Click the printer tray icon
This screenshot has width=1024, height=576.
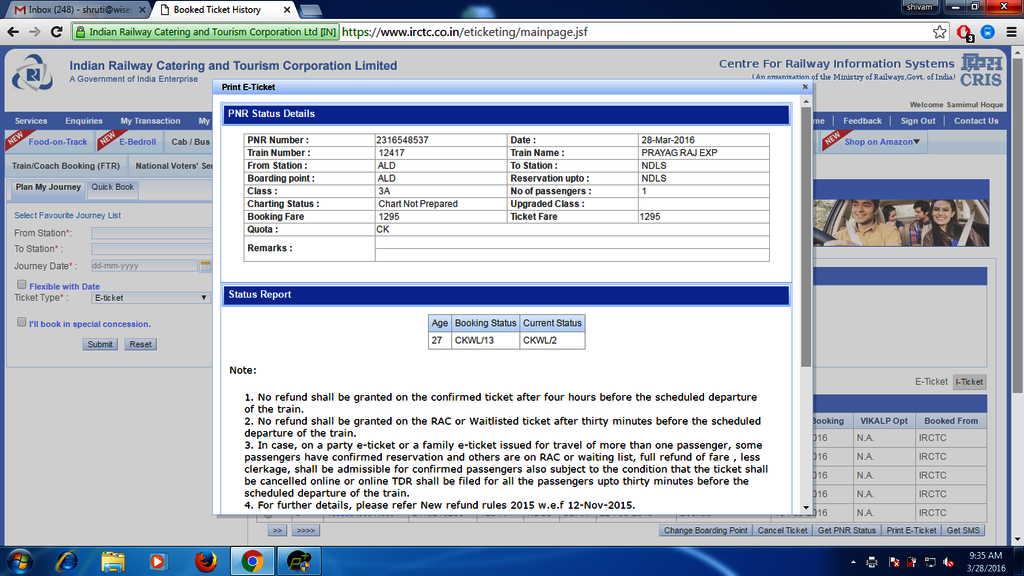871,562
